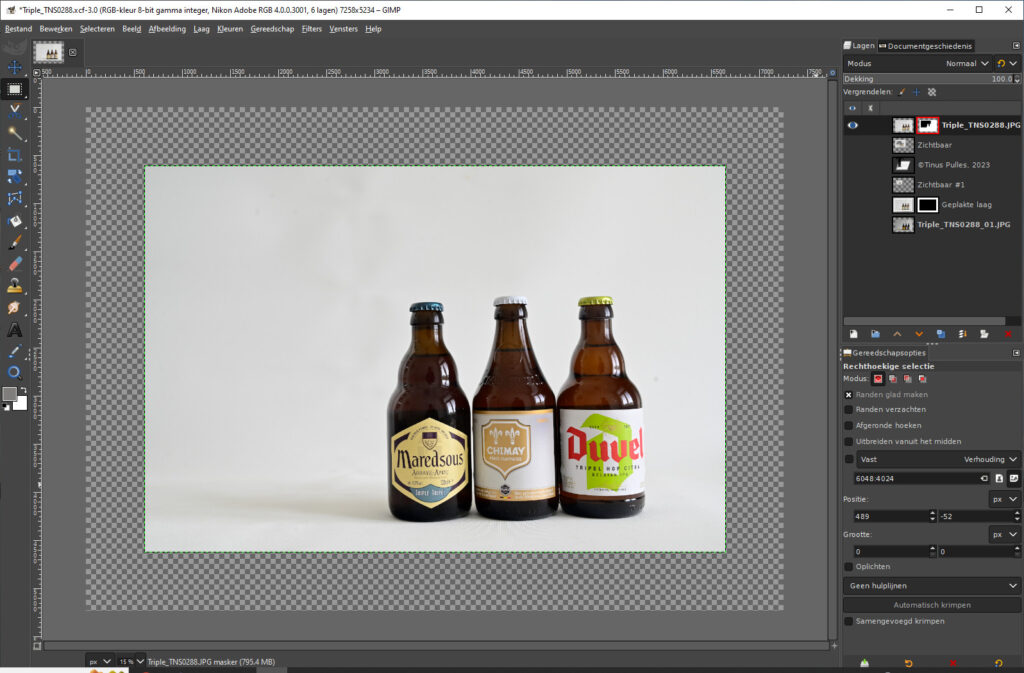Open Bestand menu
Image resolution: width=1024 pixels, height=673 pixels.
pyautogui.click(x=18, y=29)
